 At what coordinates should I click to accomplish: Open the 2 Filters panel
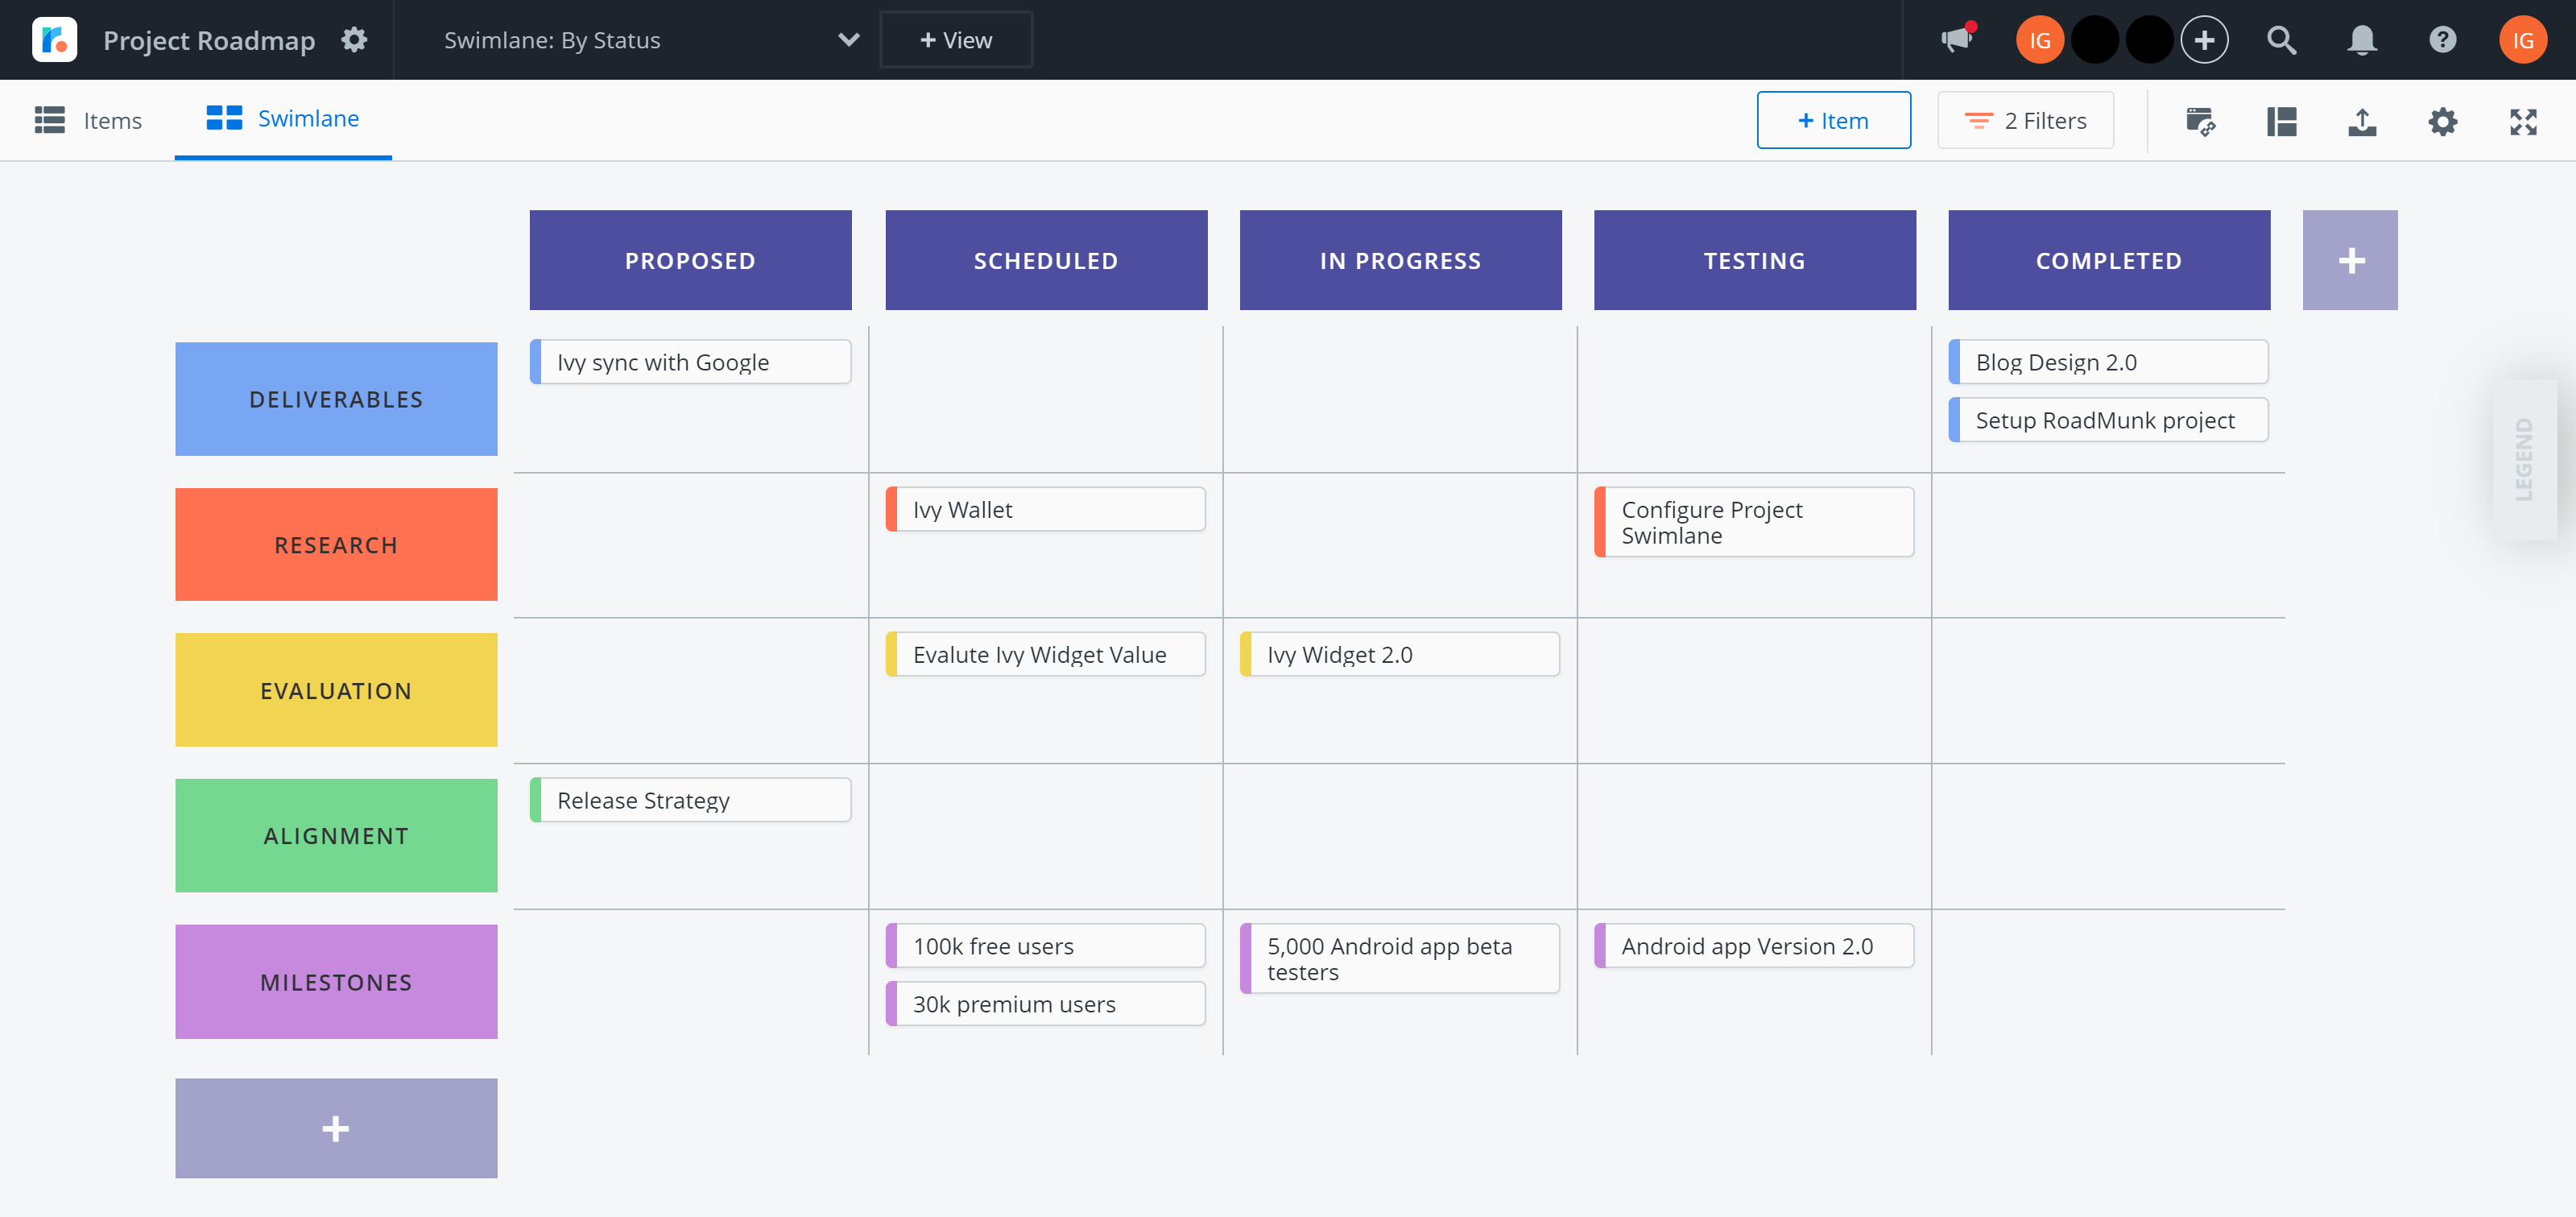click(x=2024, y=120)
